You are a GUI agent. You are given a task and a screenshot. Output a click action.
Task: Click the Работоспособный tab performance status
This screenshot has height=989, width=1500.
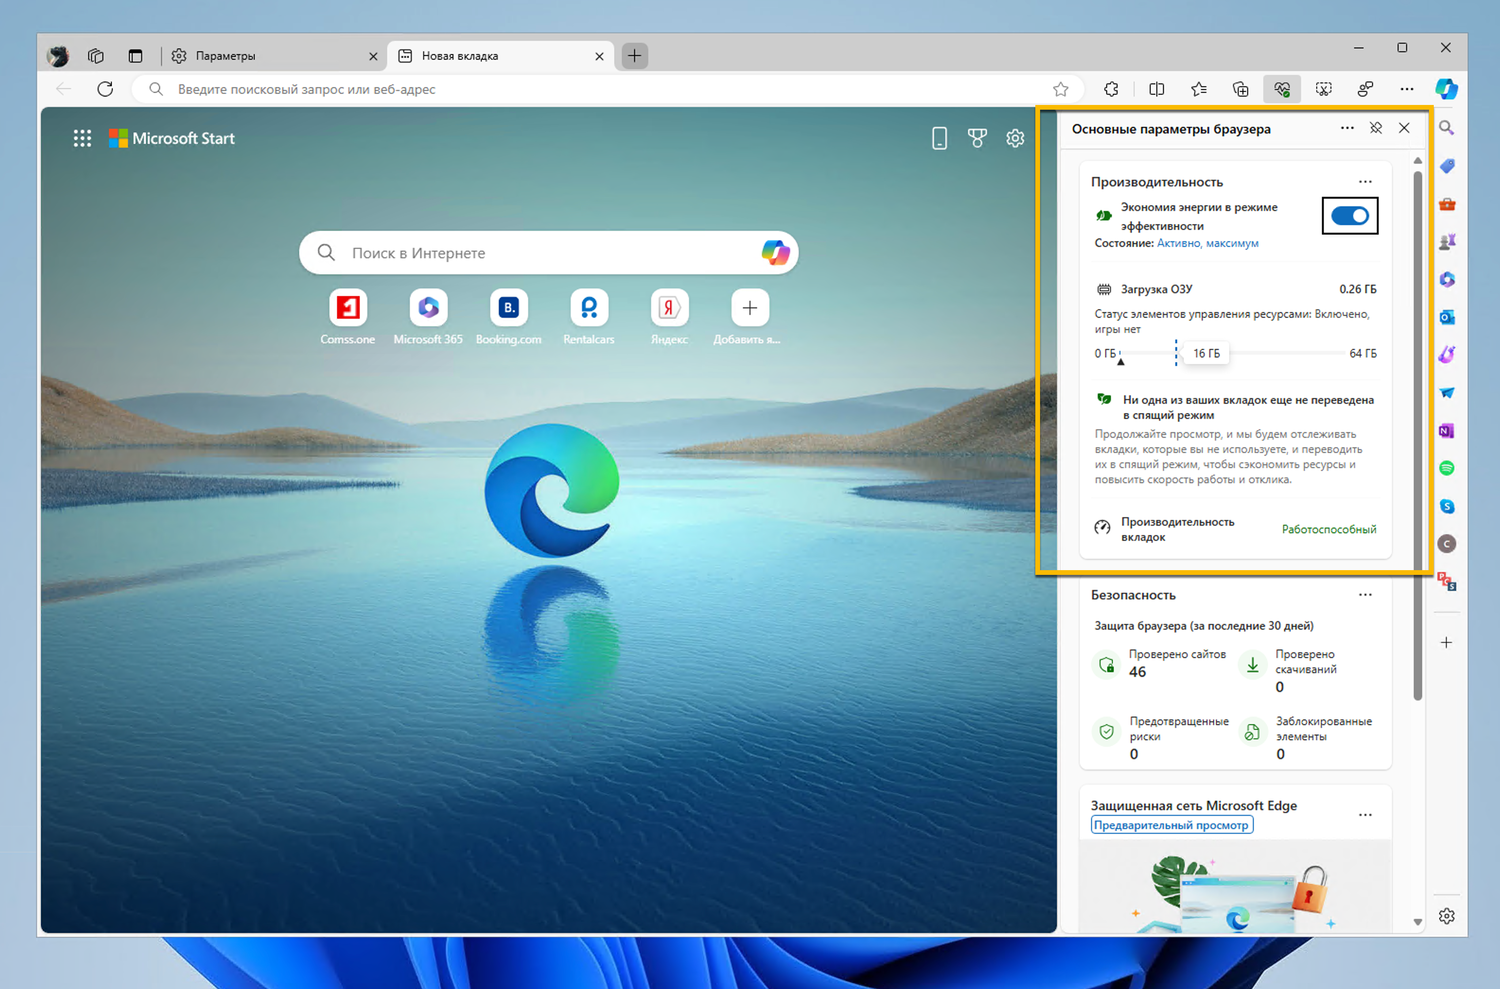coord(1329,530)
